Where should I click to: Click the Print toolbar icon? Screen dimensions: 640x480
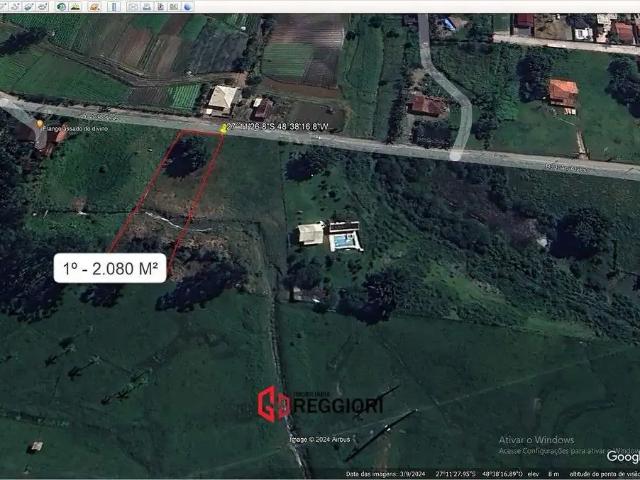click(147, 6)
